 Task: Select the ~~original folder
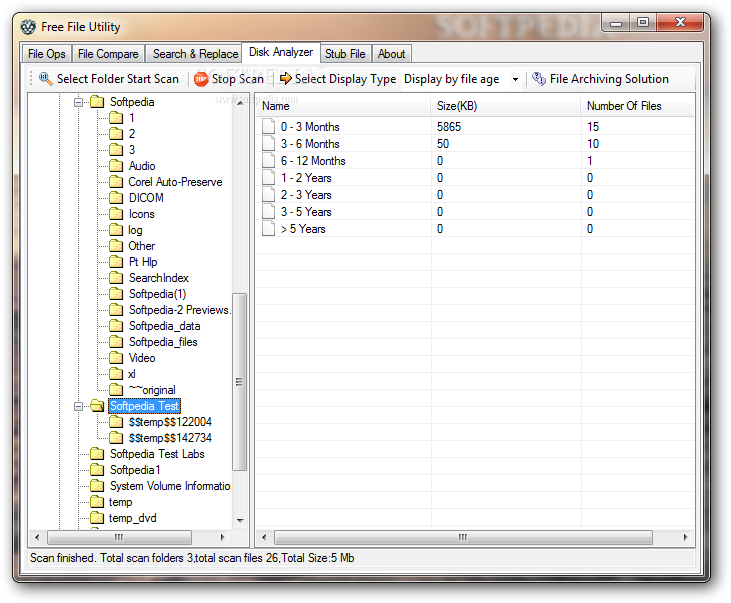[x=152, y=390]
